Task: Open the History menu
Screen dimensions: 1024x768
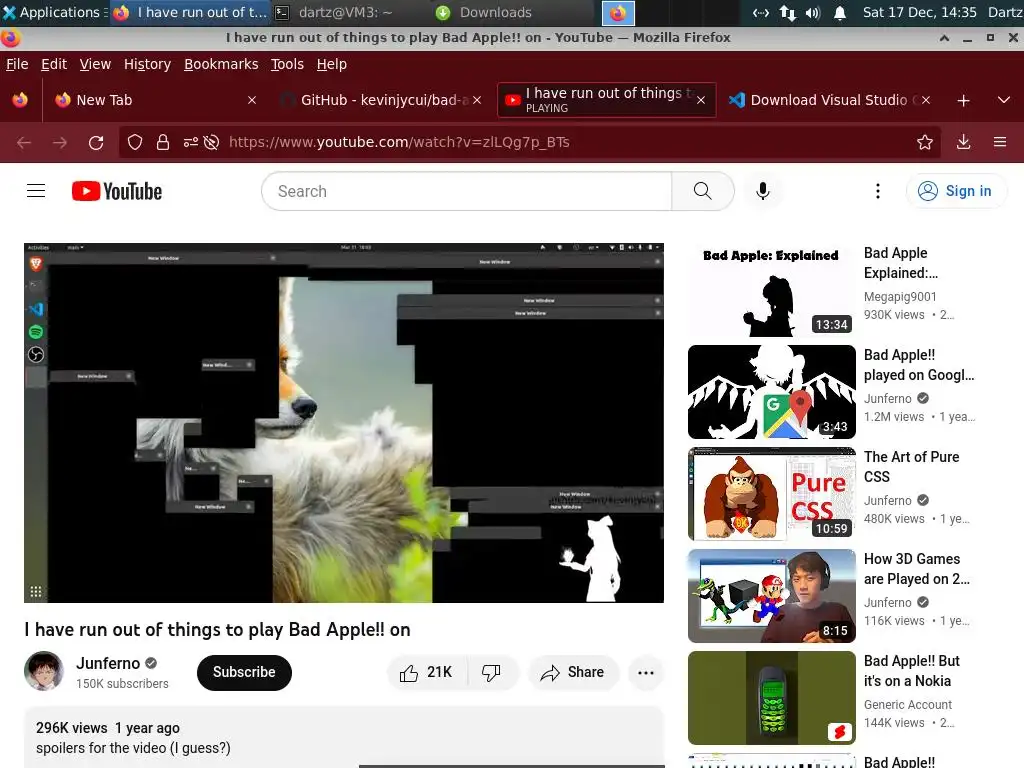Action: [x=147, y=64]
